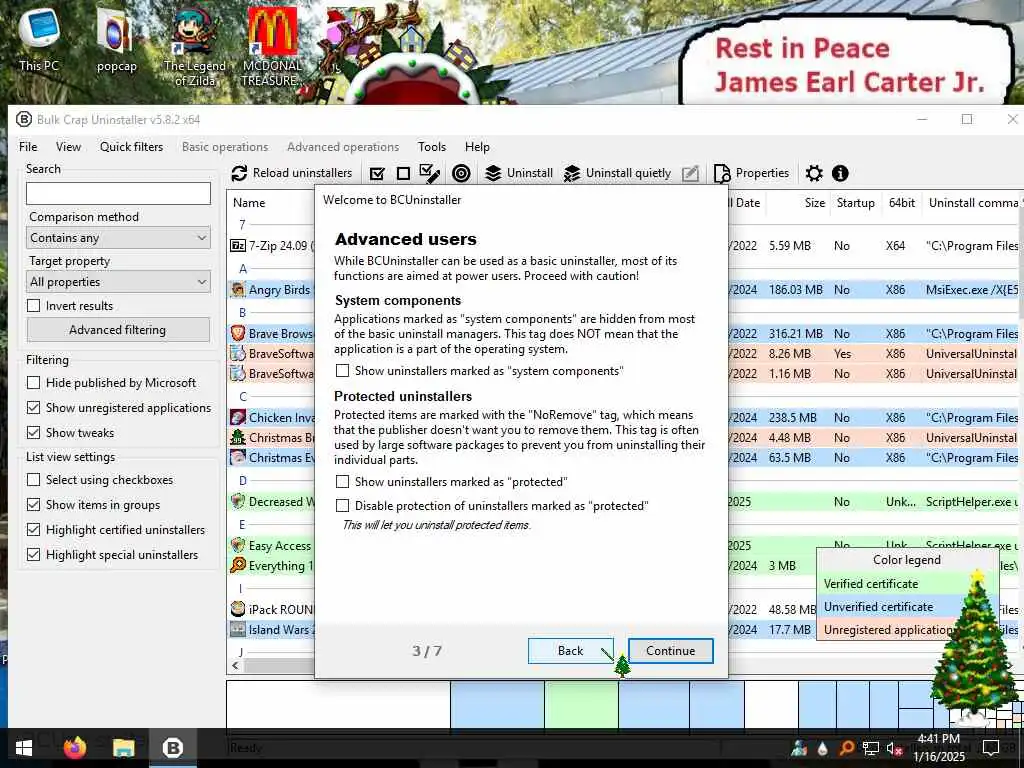The image size is (1024, 768).
Task: Click the modify/edit pencil toolbar icon
Action: [690, 173]
